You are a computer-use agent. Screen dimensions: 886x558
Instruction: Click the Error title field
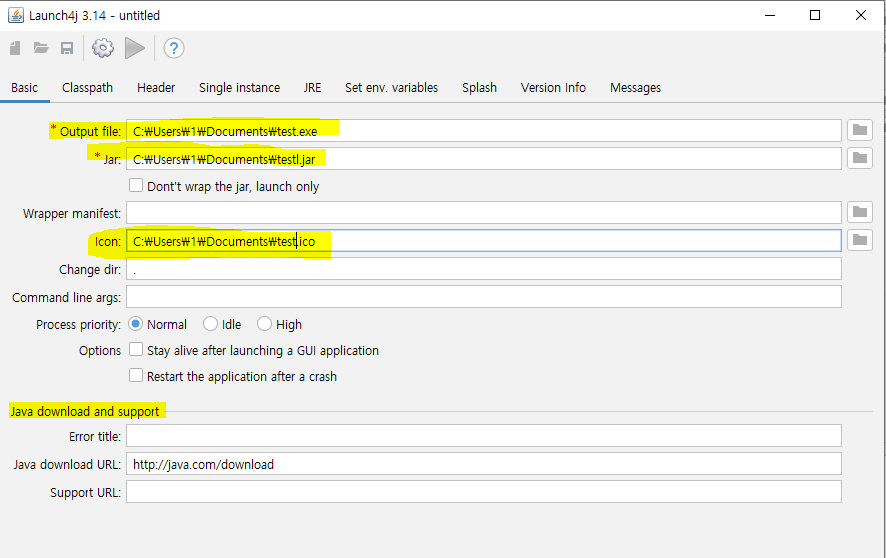[484, 435]
